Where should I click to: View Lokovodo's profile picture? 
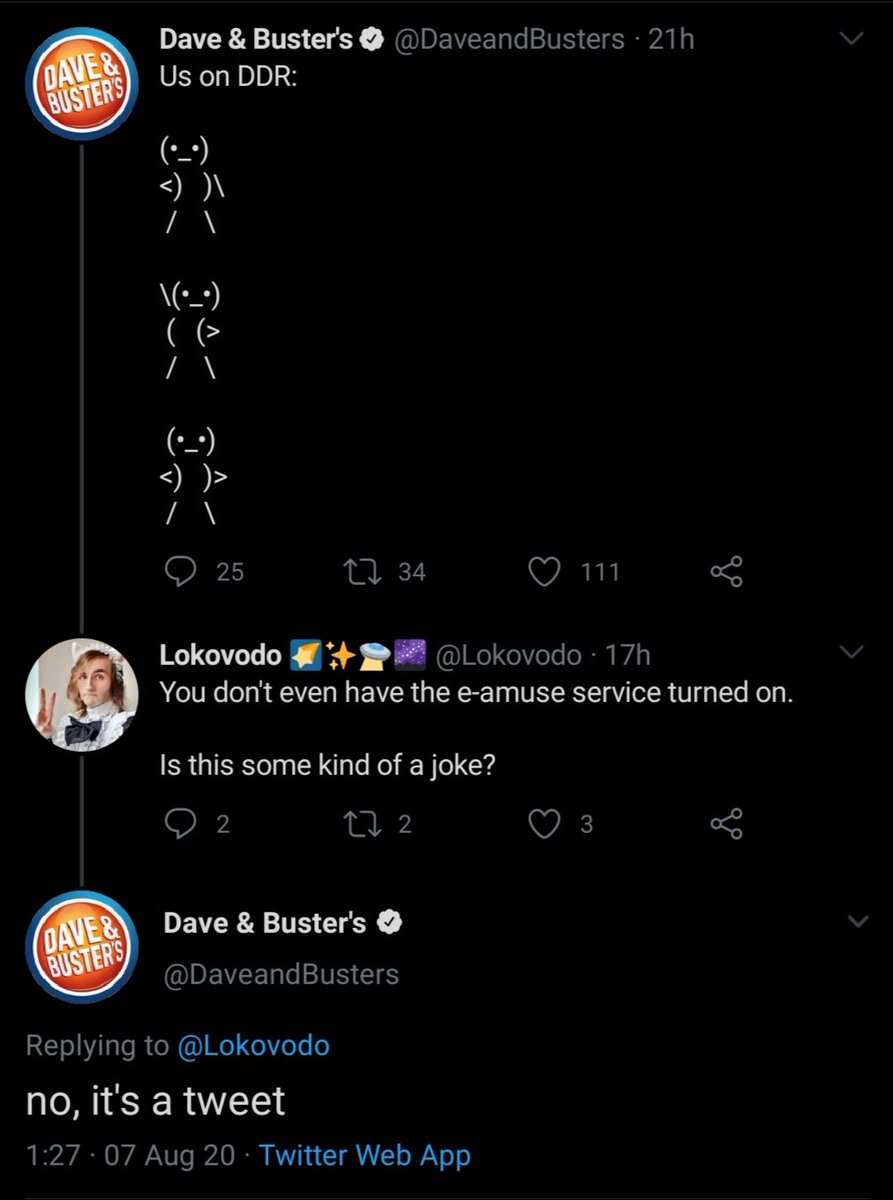pos(81,693)
